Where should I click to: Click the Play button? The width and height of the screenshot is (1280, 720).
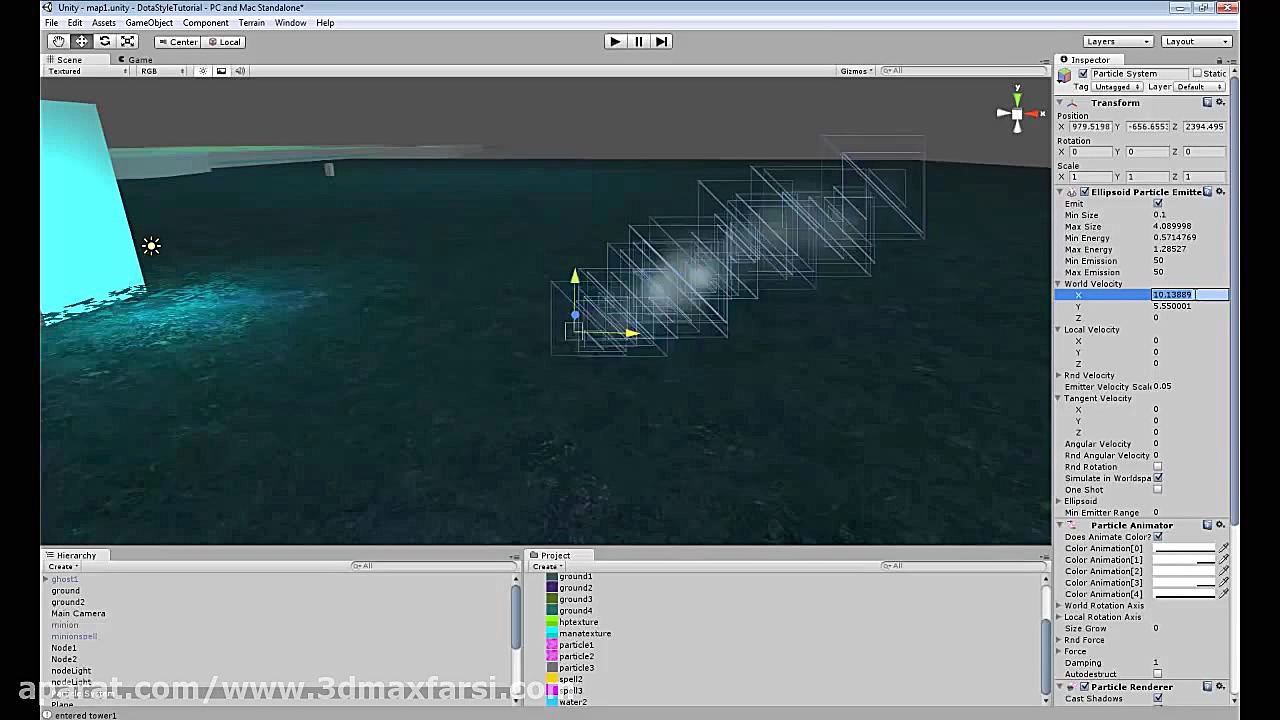coord(615,41)
